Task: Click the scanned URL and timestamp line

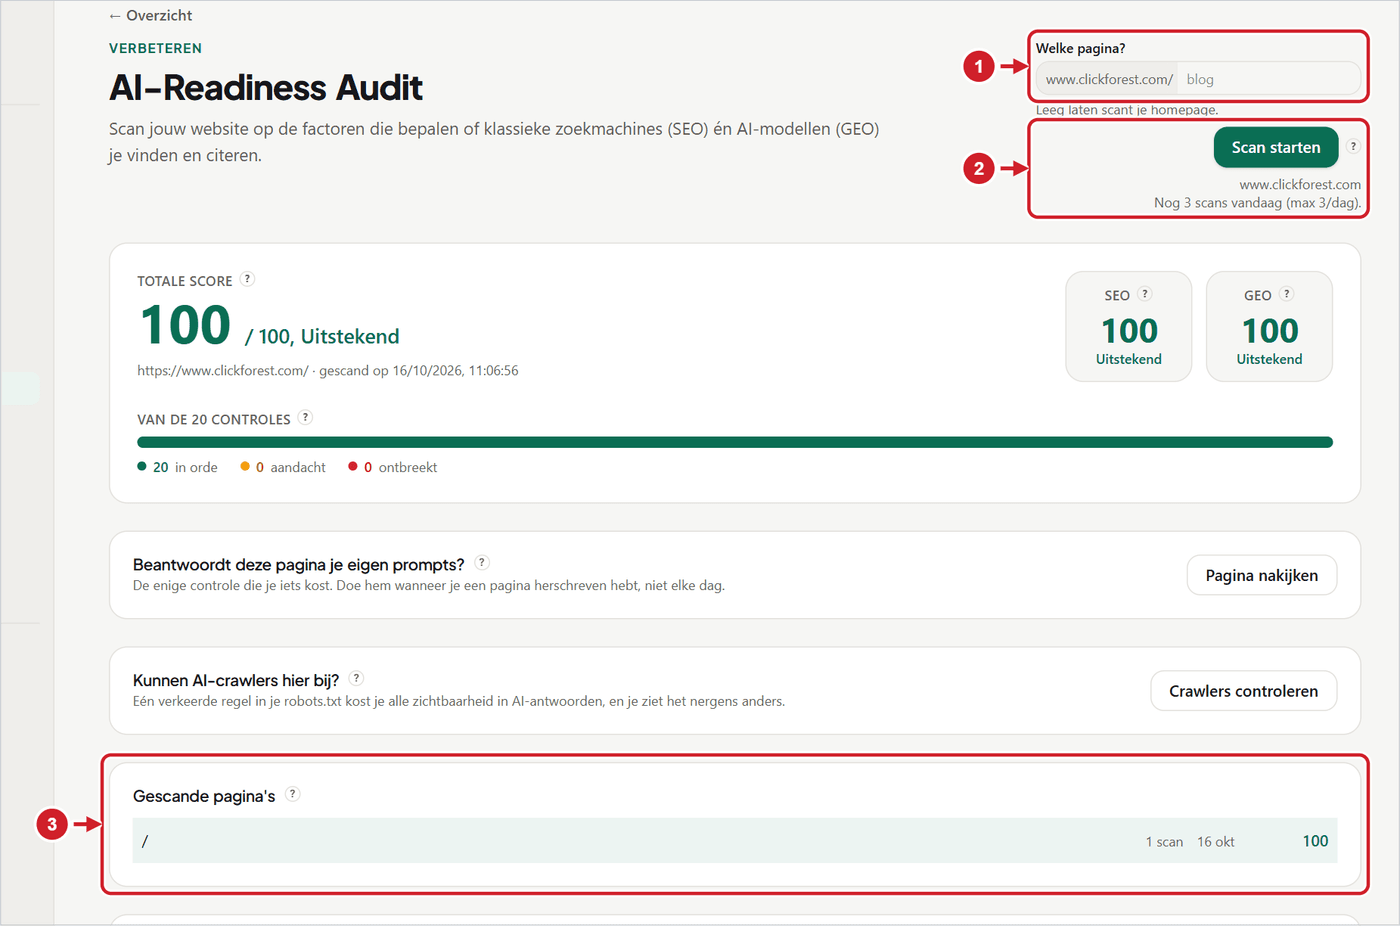Action: [328, 371]
